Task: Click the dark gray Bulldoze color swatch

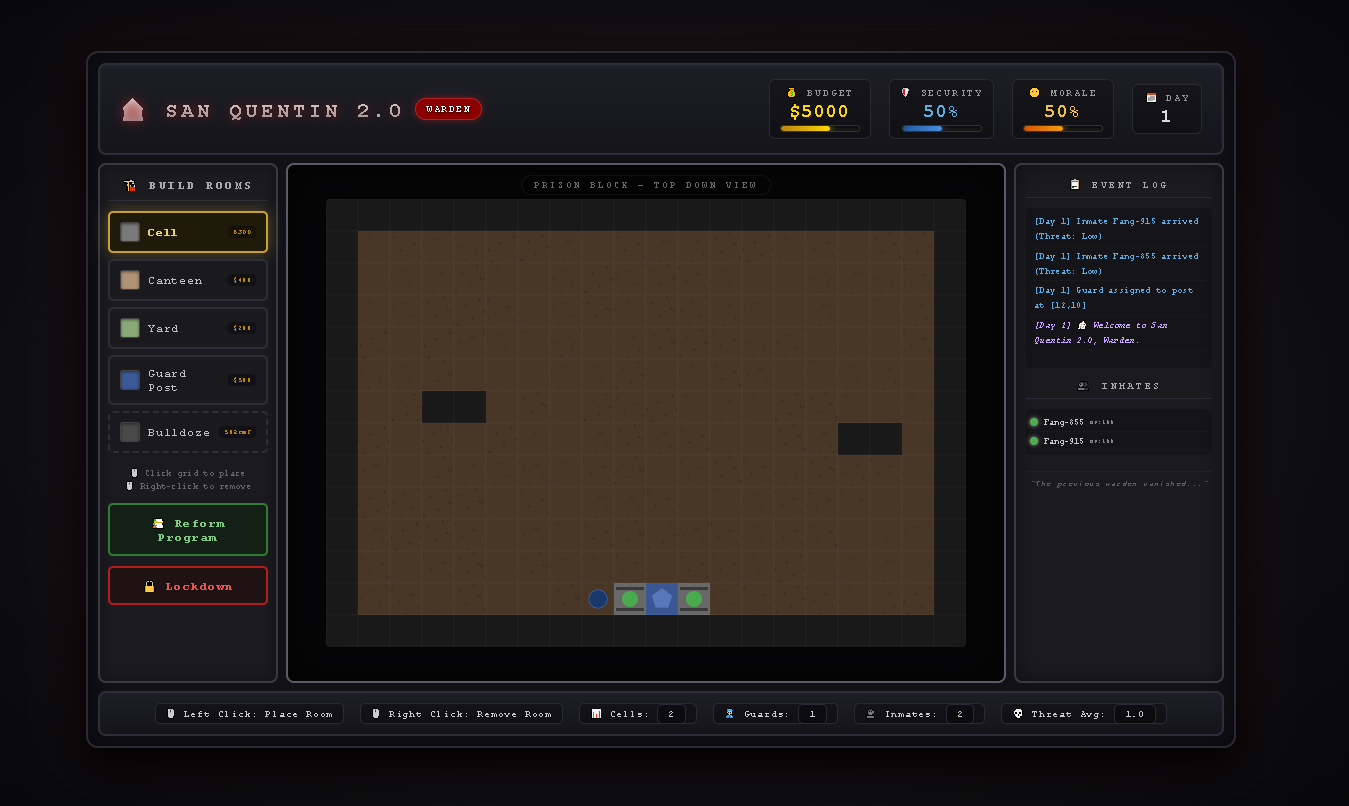Action: (x=130, y=432)
